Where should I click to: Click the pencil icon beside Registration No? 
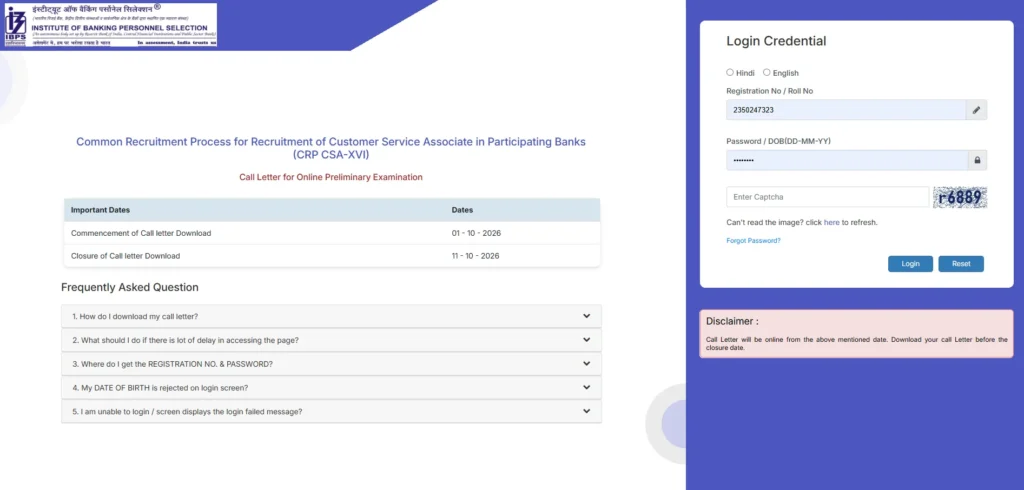976,110
